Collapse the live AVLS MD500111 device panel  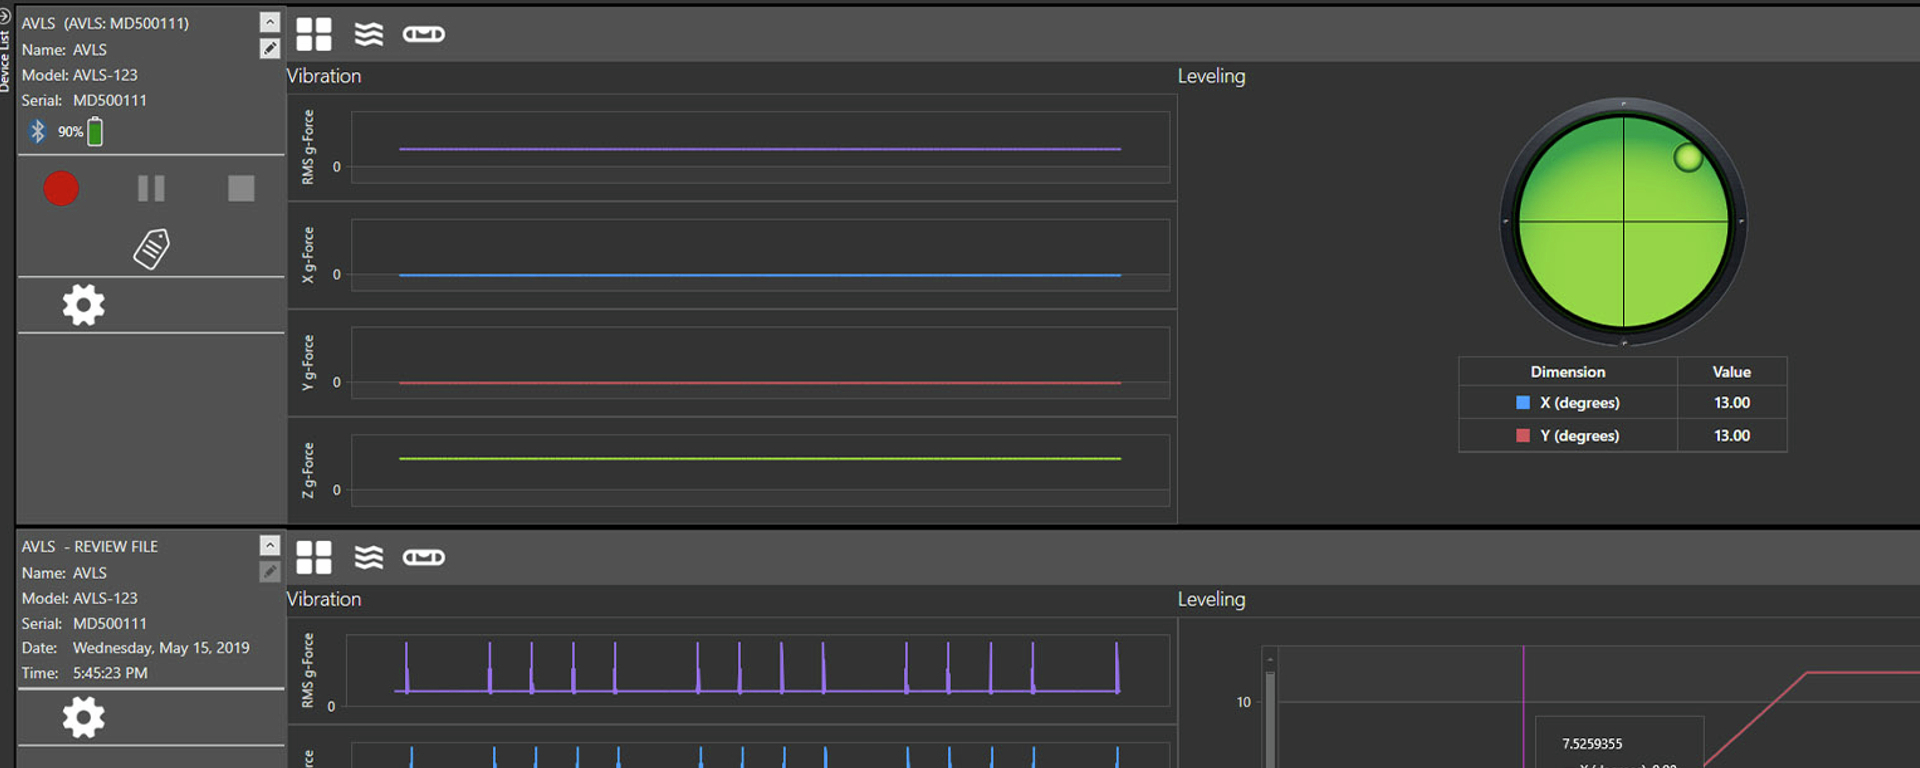coord(270,22)
